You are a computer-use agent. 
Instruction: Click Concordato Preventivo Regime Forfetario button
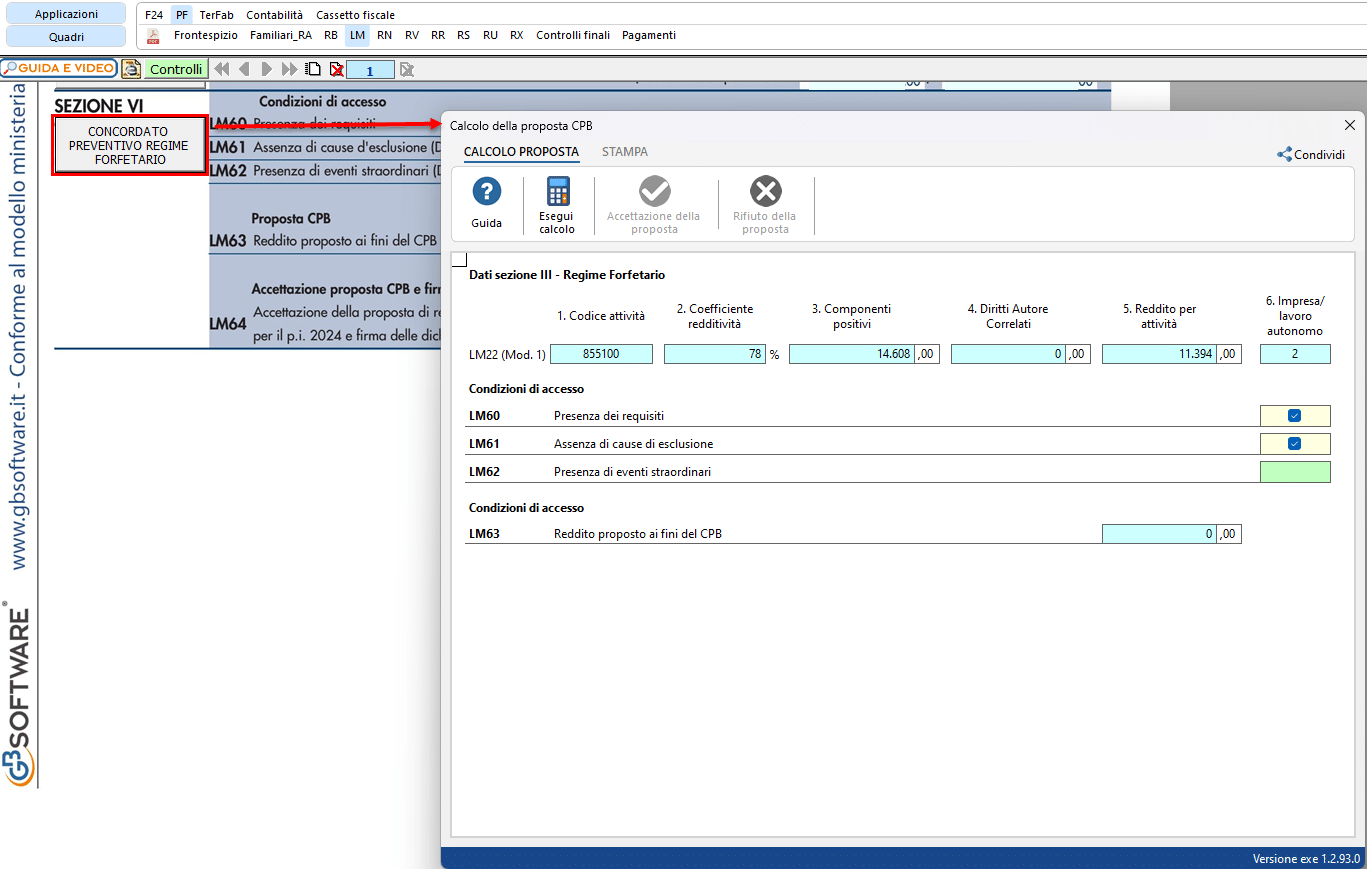click(x=129, y=146)
